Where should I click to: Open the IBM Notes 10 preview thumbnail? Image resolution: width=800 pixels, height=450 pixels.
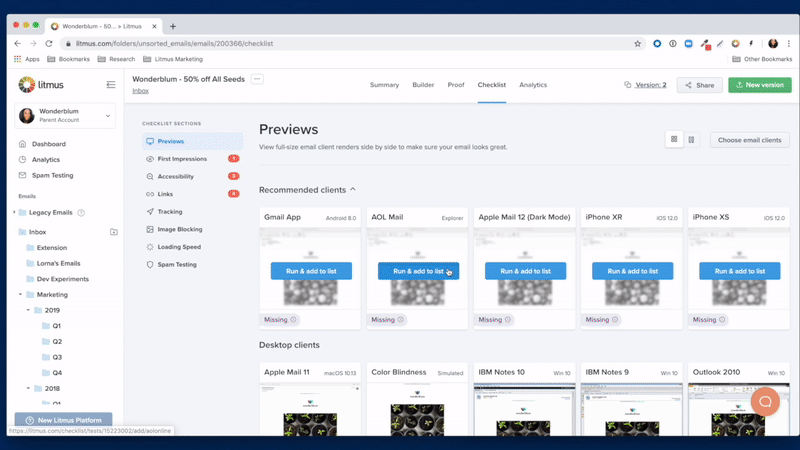(524, 410)
